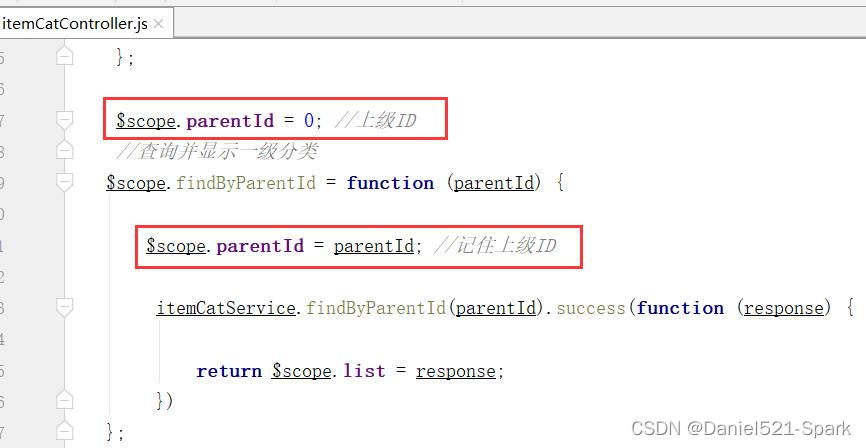Toggle fold marker next to 查询并显示一级分类 comment
The height and width of the screenshot is (448, 866).
coord(65,150)
